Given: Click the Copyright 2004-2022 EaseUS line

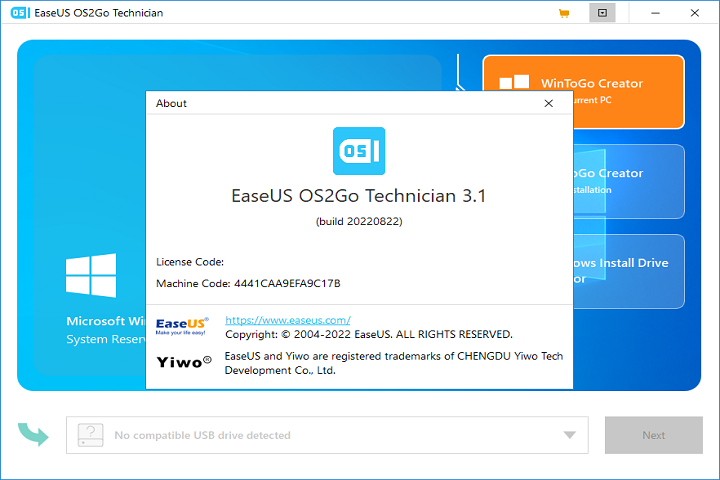Looking at the screenshot, I should coord(369,334).
